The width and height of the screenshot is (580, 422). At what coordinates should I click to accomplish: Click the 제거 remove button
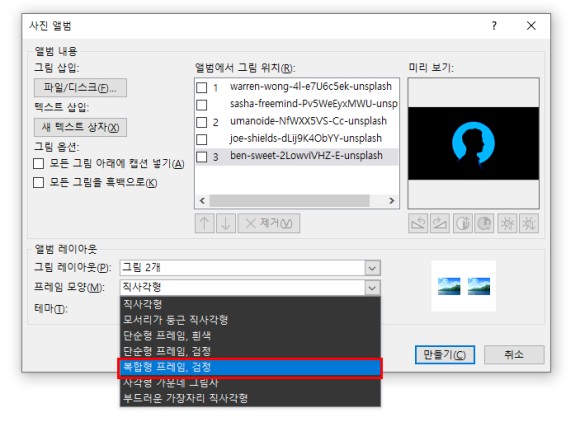[x=269, y=223]
